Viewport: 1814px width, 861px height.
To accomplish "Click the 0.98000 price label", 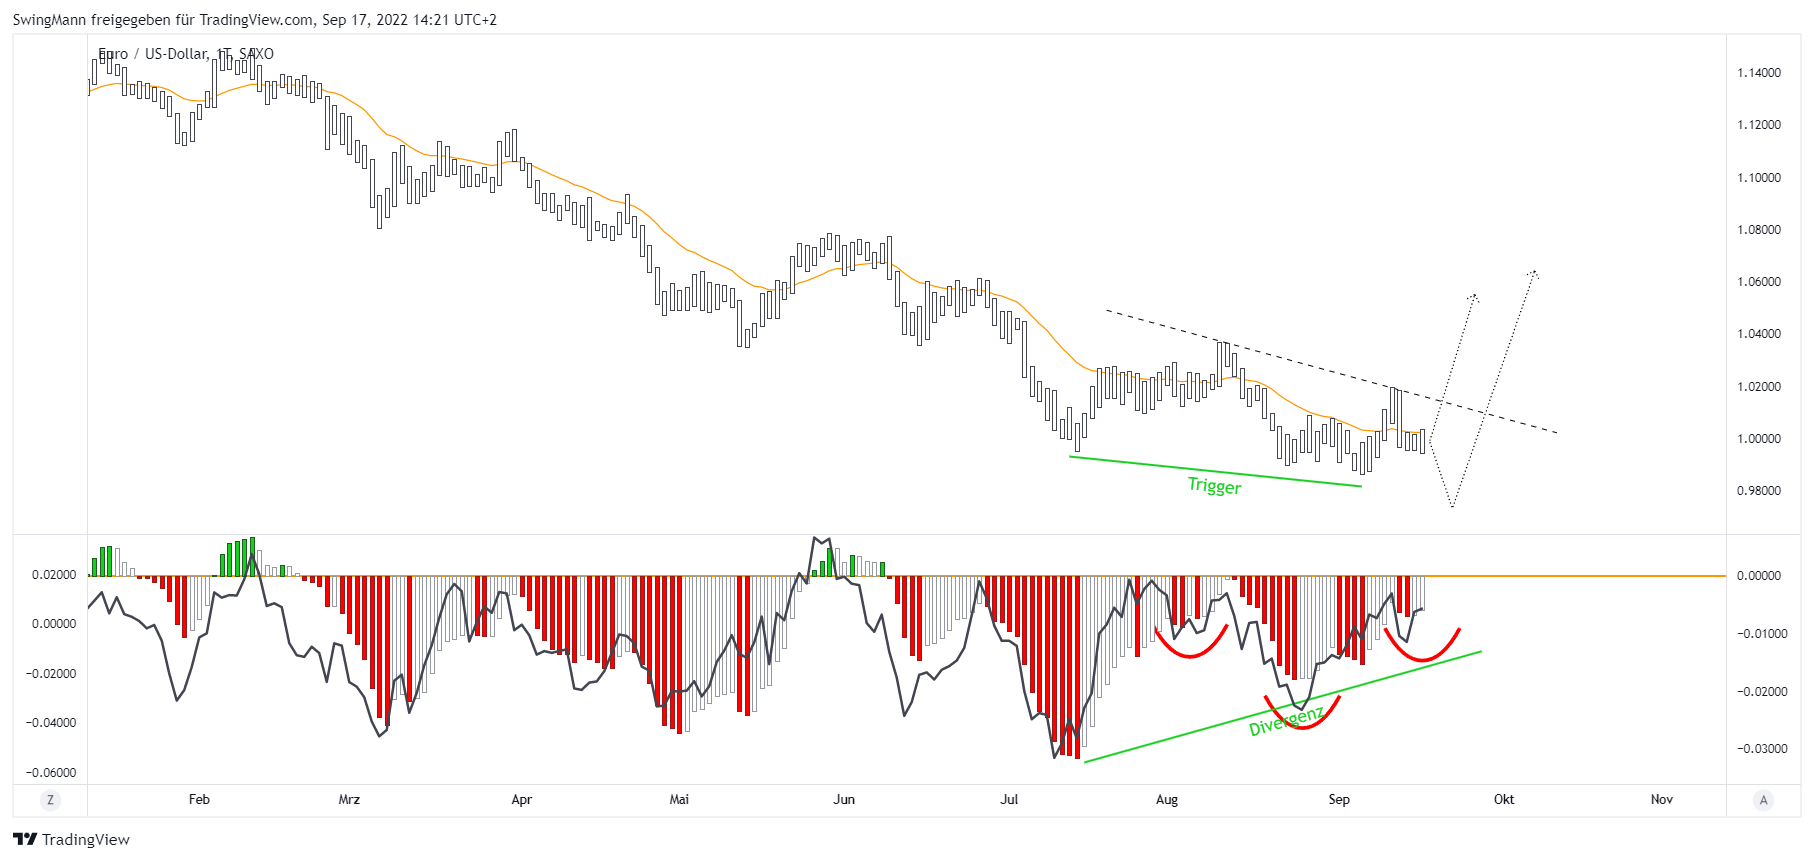I will (1759, 491).
